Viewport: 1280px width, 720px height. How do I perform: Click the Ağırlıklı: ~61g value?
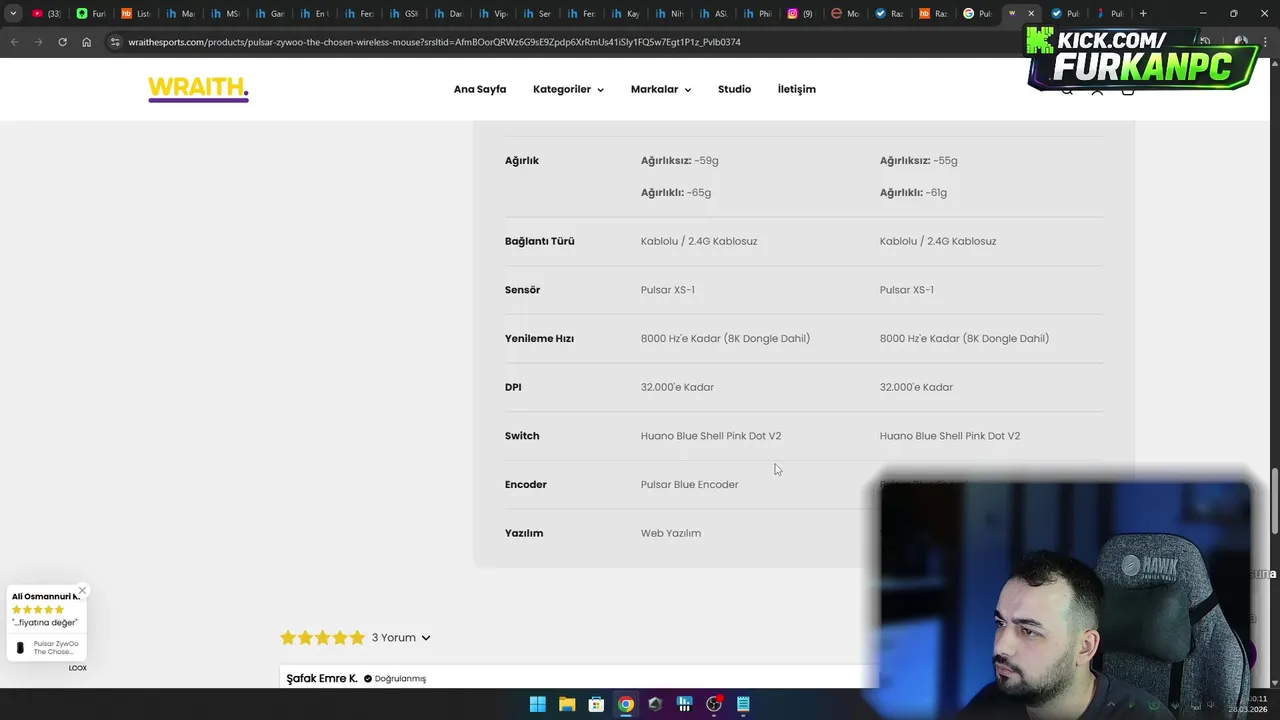pos(913,192)
